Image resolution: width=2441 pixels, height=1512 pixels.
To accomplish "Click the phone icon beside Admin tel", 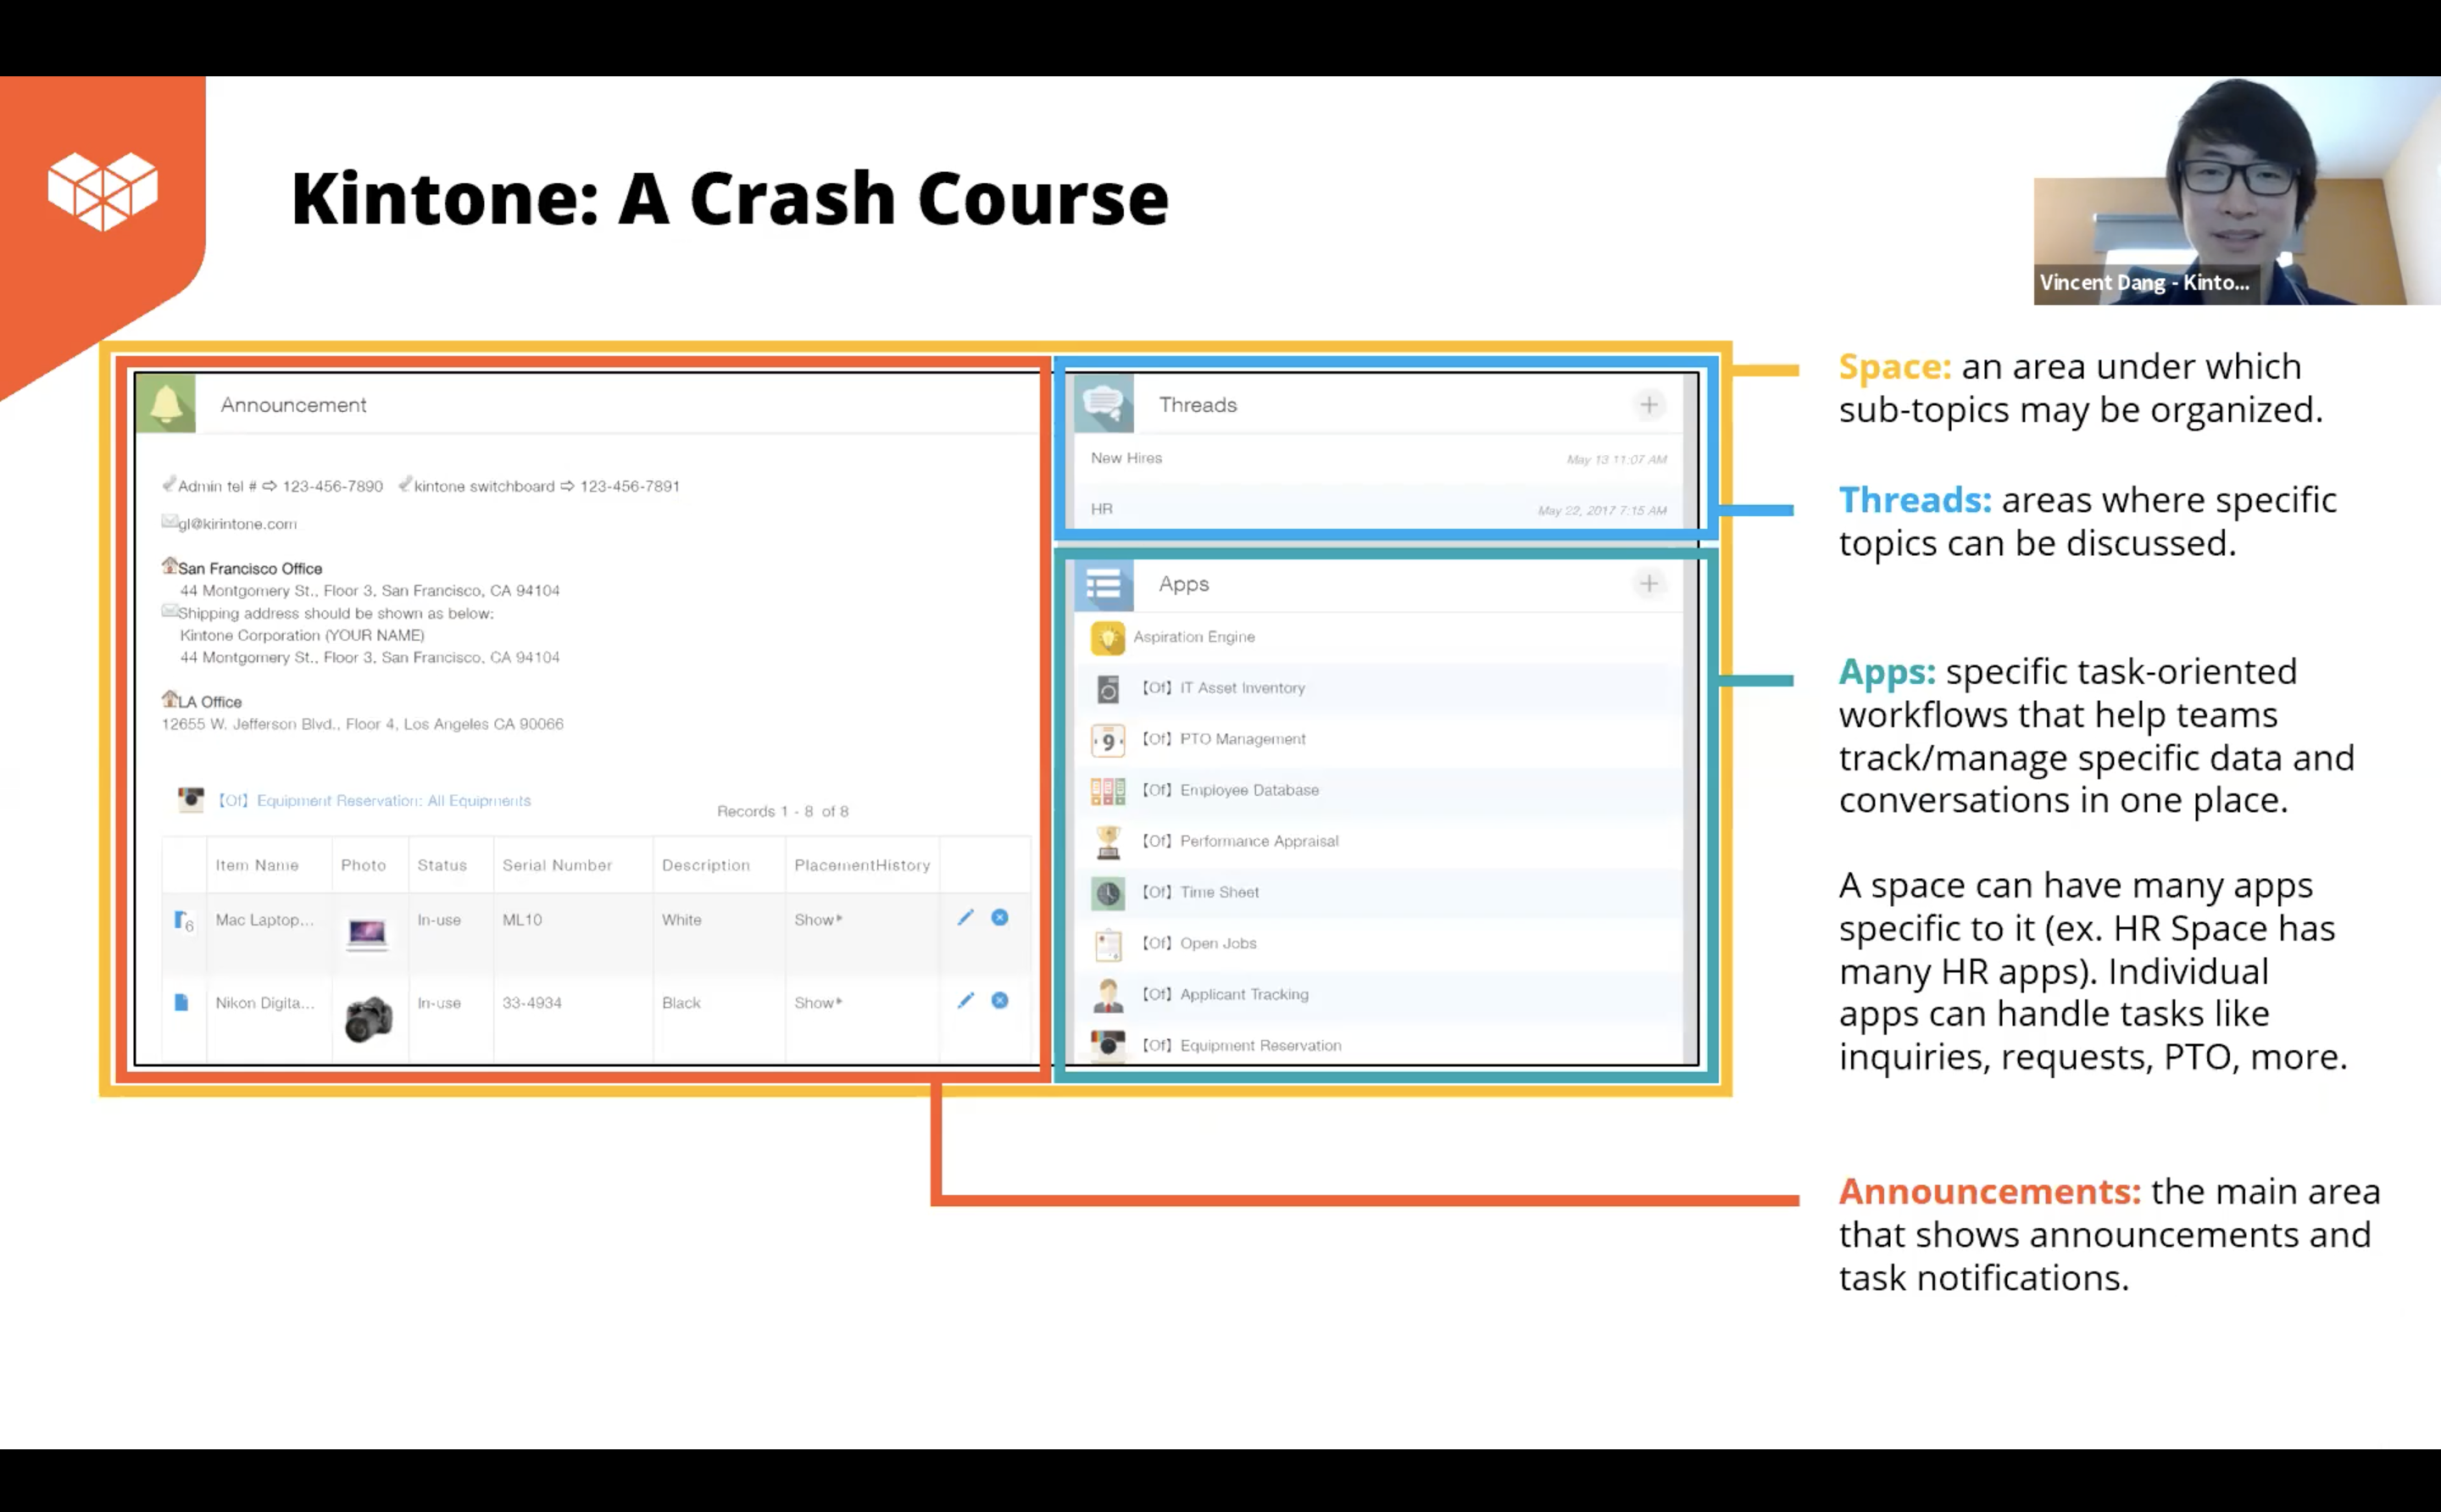I will (169, 484).
